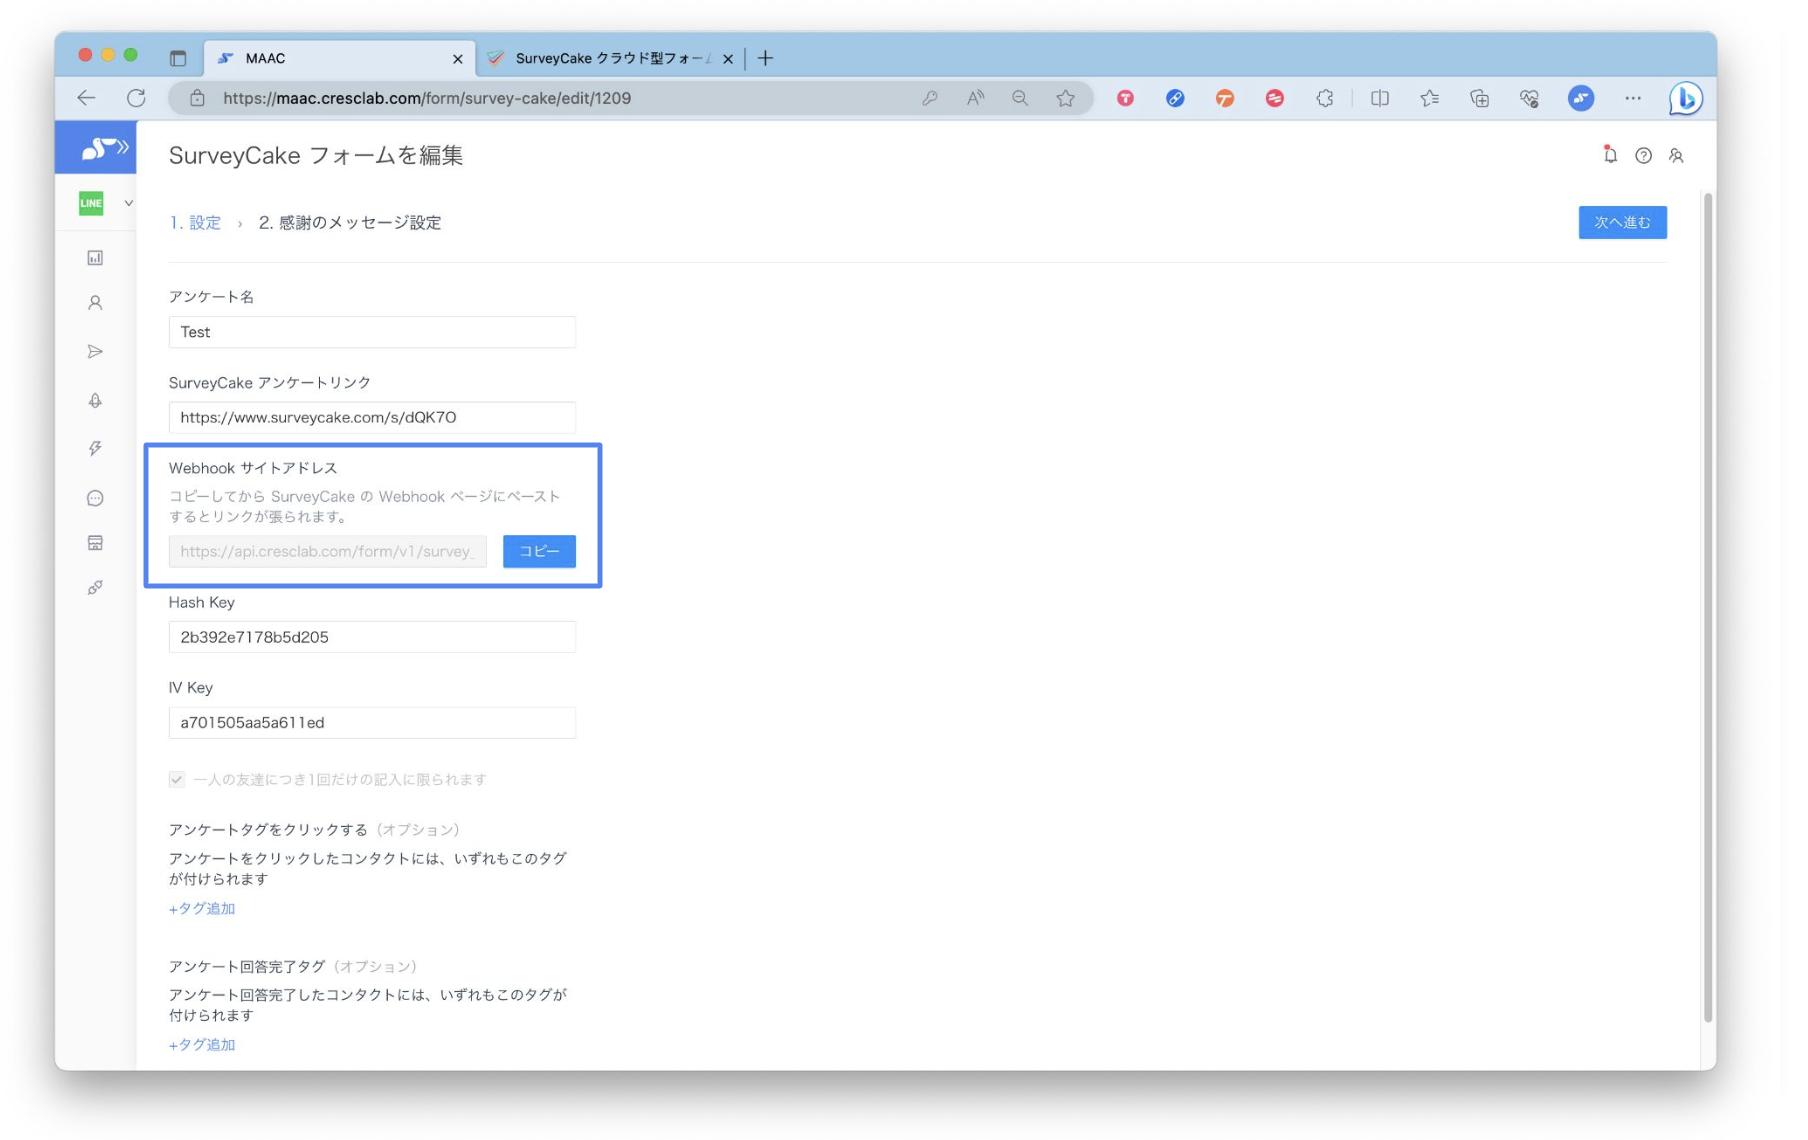
Task: Open the chat bubble icon in sidebar
Action: pyautogui.click(x=95, y=498)
